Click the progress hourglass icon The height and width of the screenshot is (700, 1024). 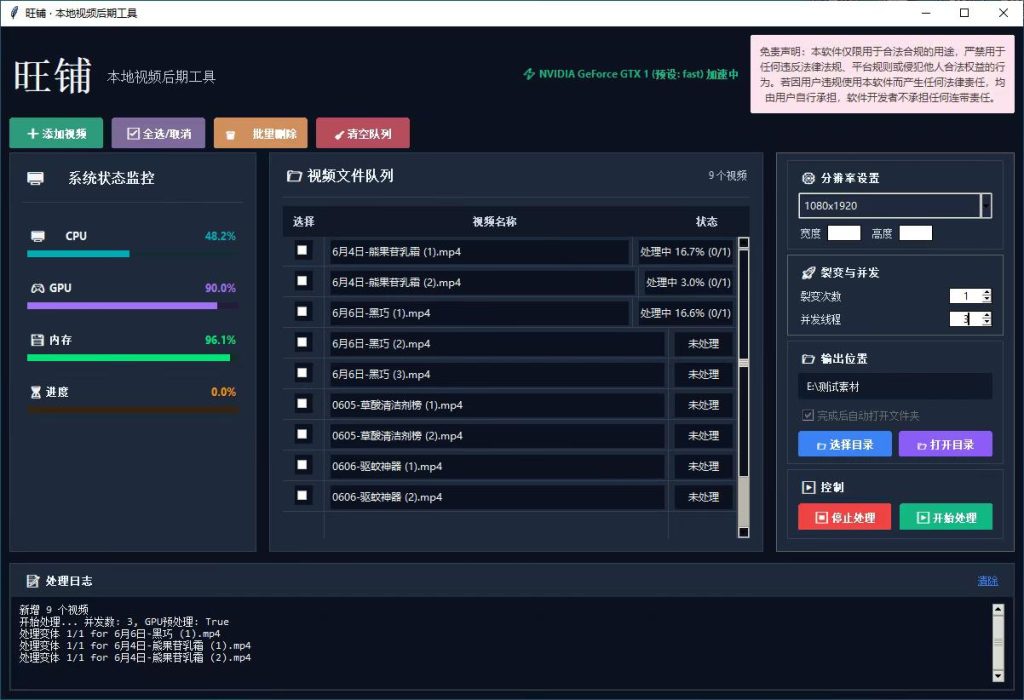(36, 392)
